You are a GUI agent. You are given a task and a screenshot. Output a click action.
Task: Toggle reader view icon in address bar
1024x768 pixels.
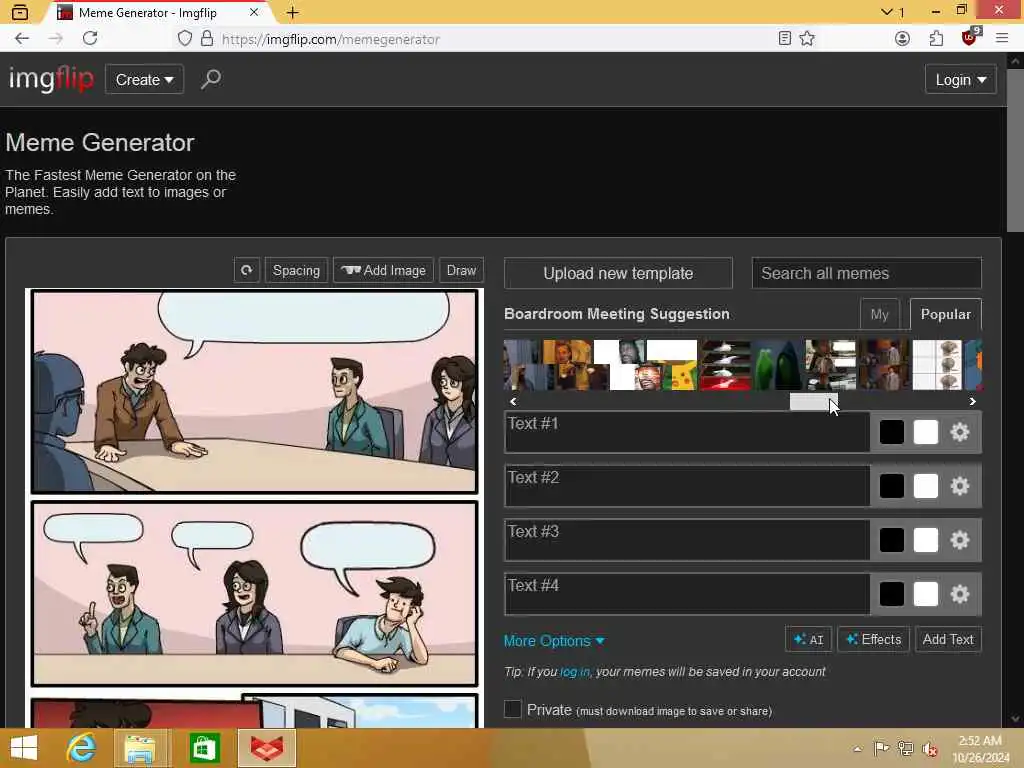[x=784, y=39]
